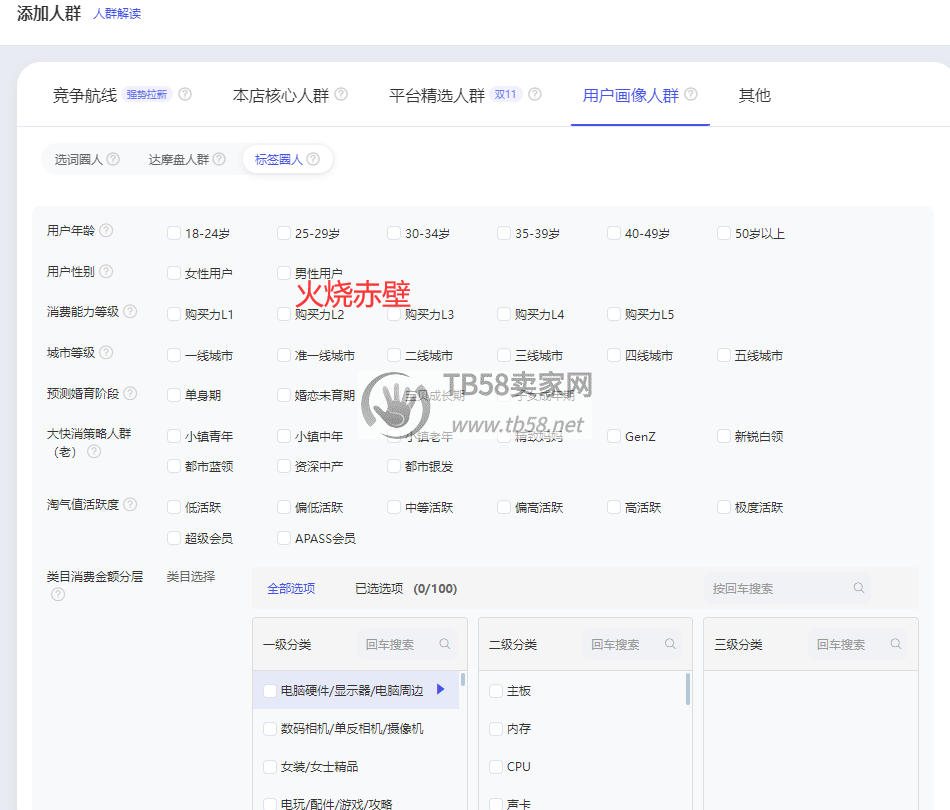
Task: Check the APASS会员 box
Action: [x=284, y=538]
